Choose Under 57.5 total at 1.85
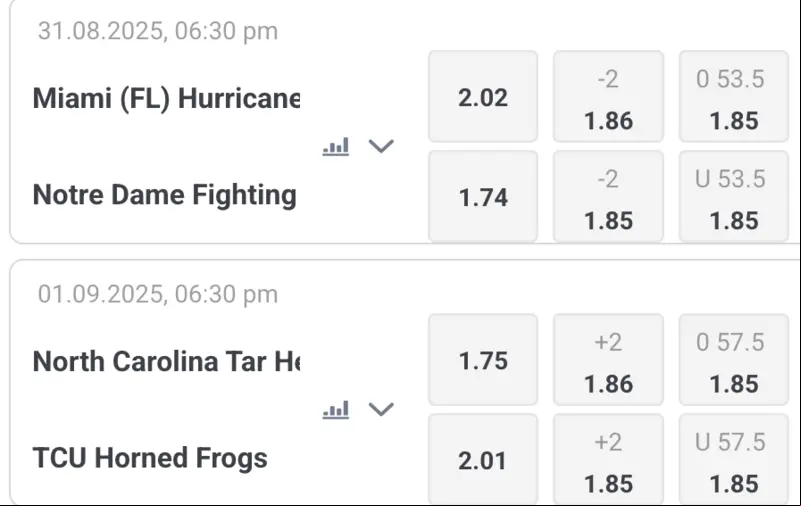 tap(734, 460)
